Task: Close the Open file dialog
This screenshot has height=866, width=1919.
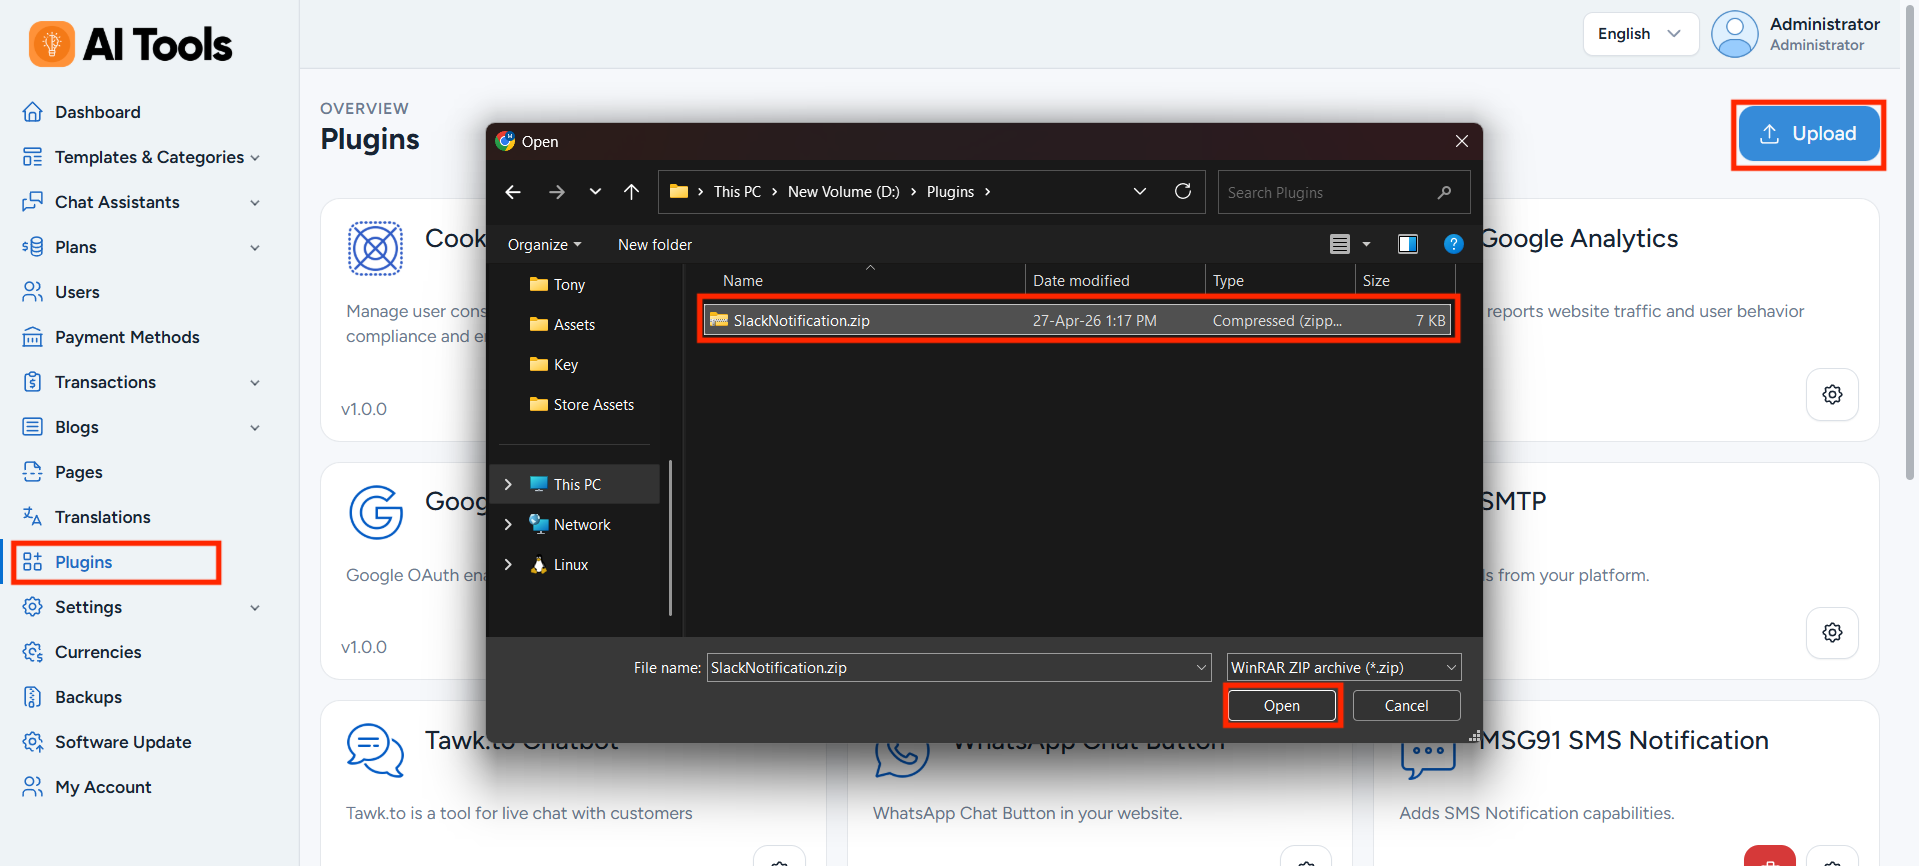Action: click(x=1461, y=141)
